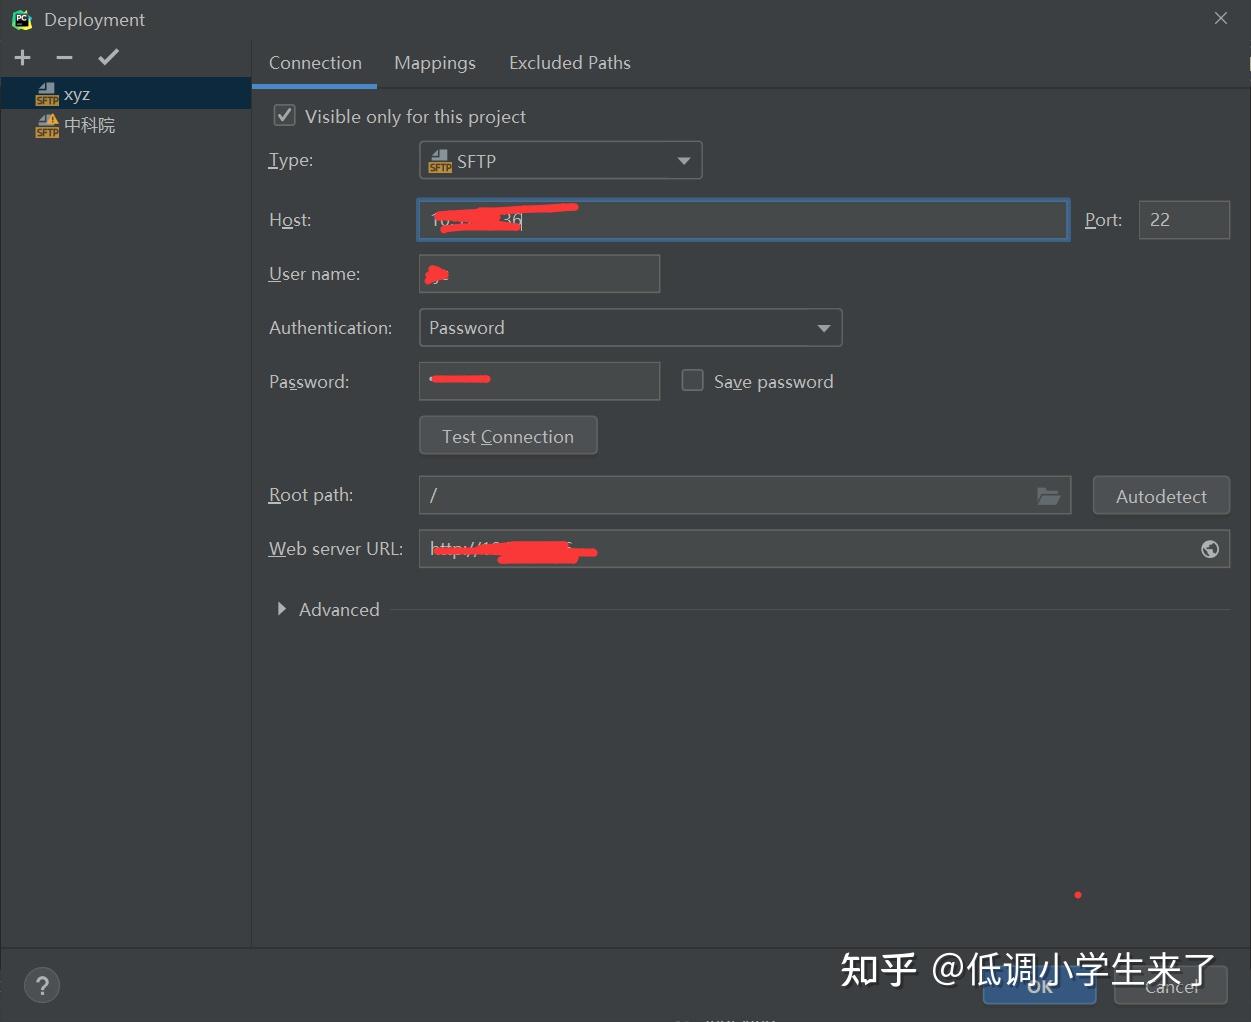Screen dimensions: 1251x1022
Task: Uncheck Visible only for this project
Action: [284, 115]
